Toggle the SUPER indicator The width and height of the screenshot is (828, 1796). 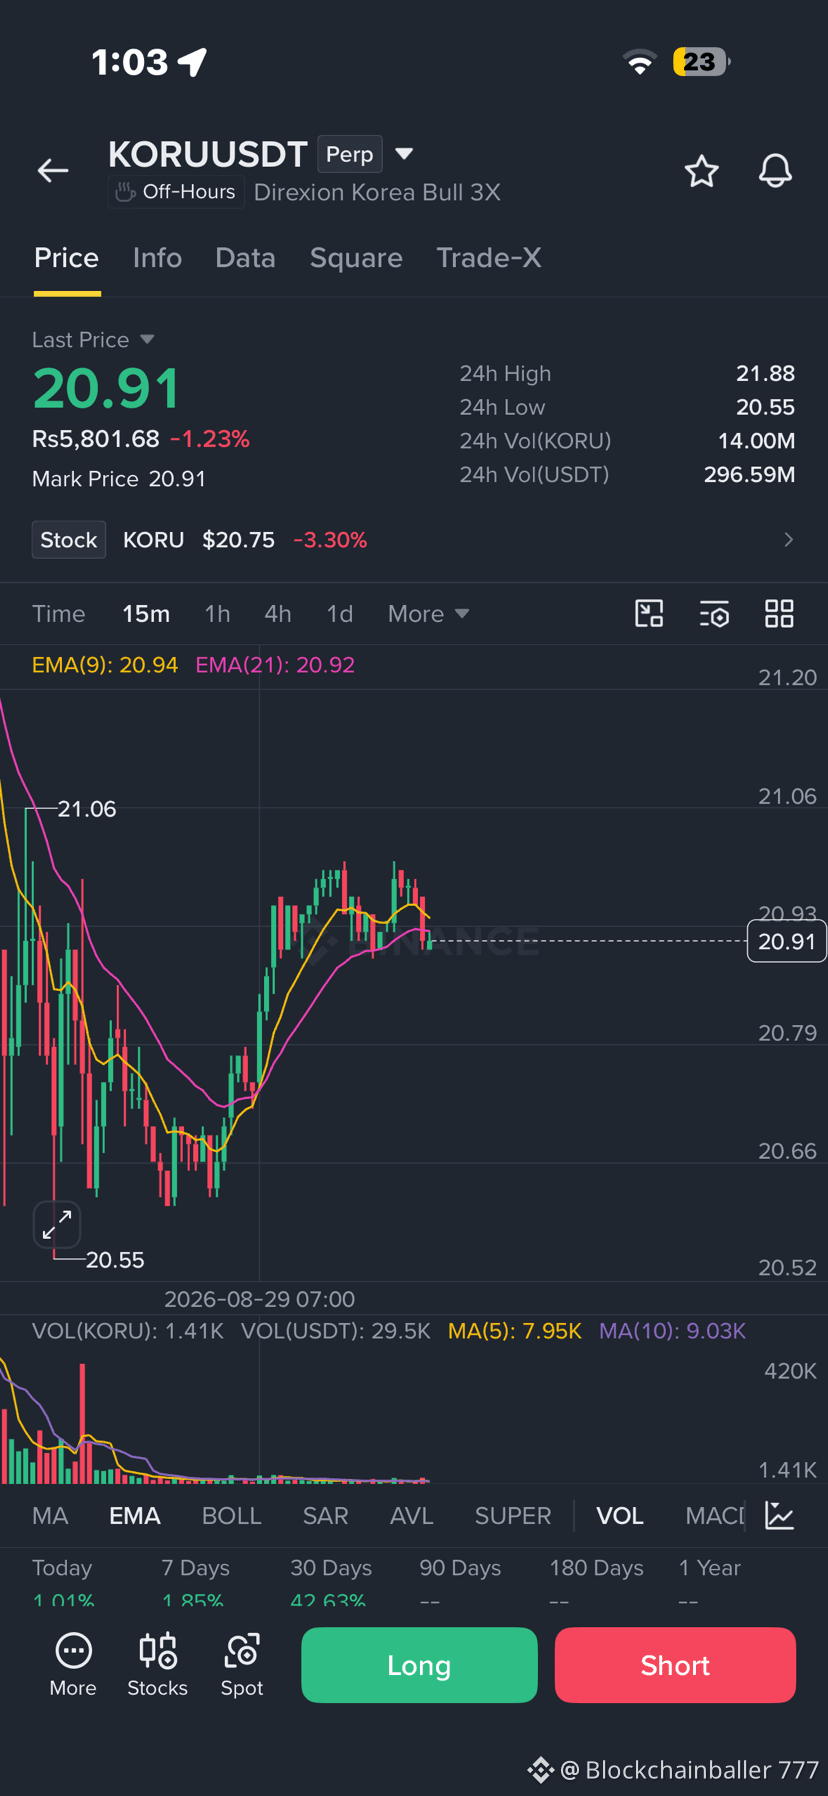point(513,1516)
